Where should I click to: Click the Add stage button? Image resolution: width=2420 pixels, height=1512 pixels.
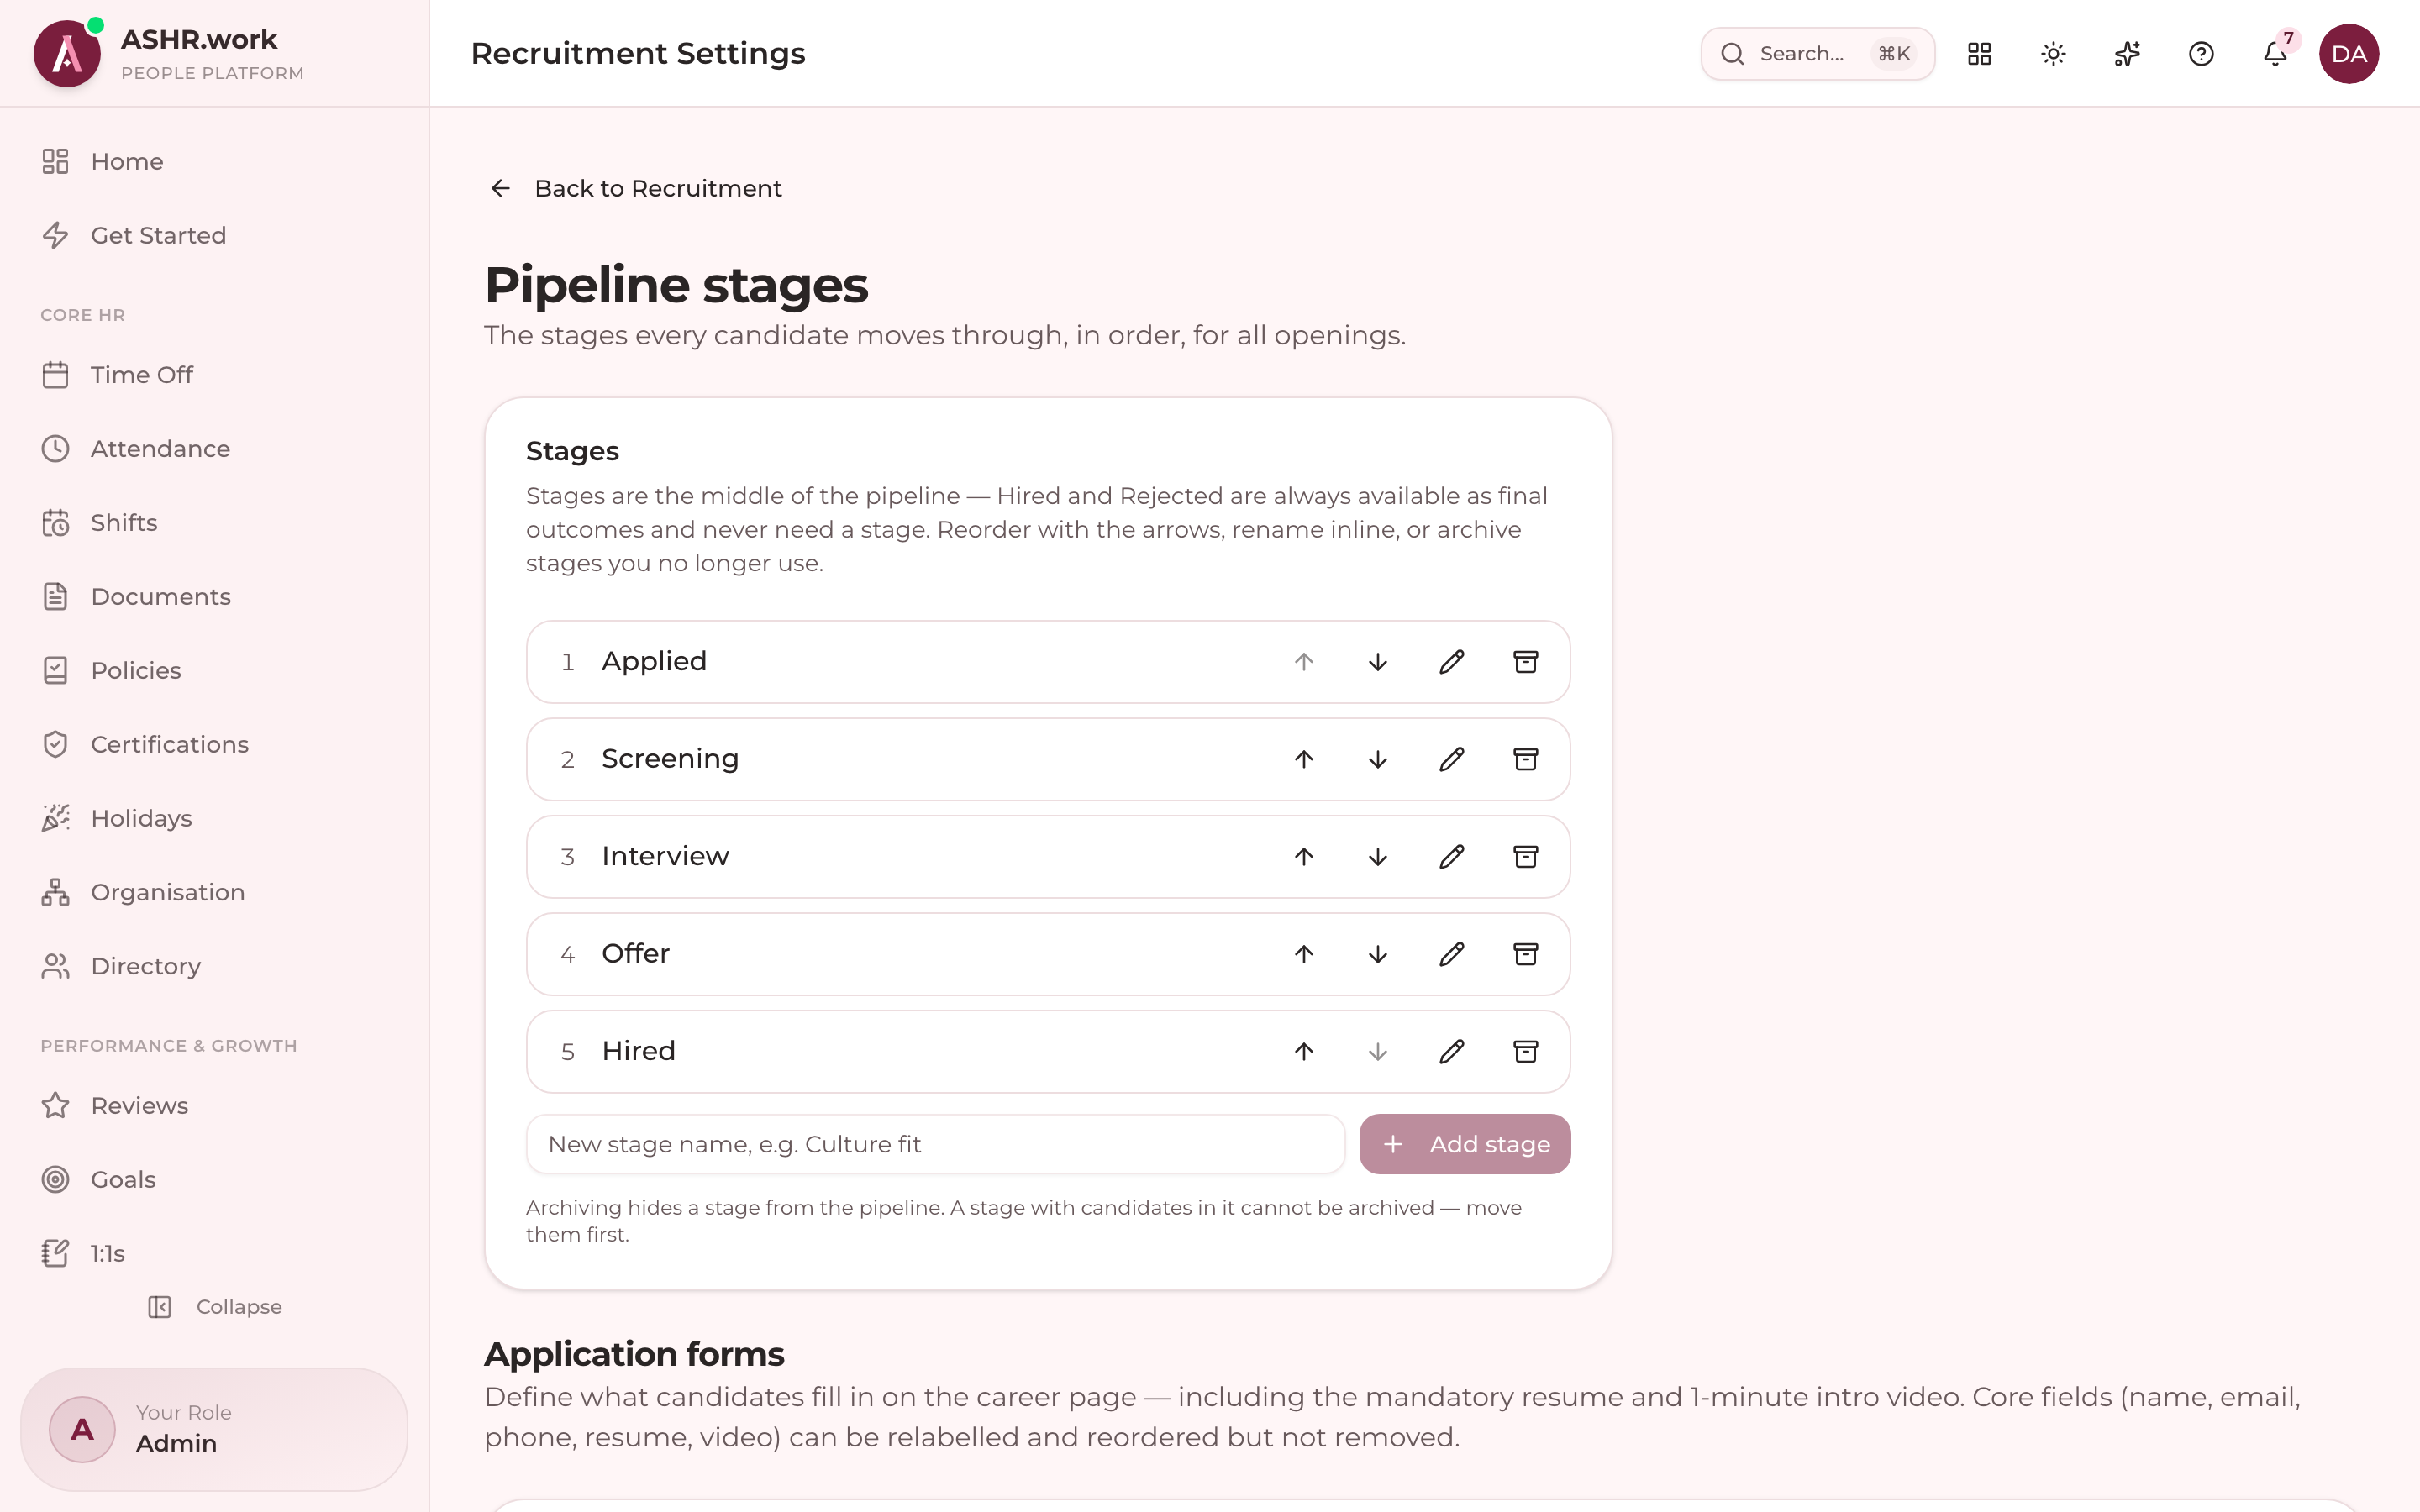(x=1464, y=1144)
